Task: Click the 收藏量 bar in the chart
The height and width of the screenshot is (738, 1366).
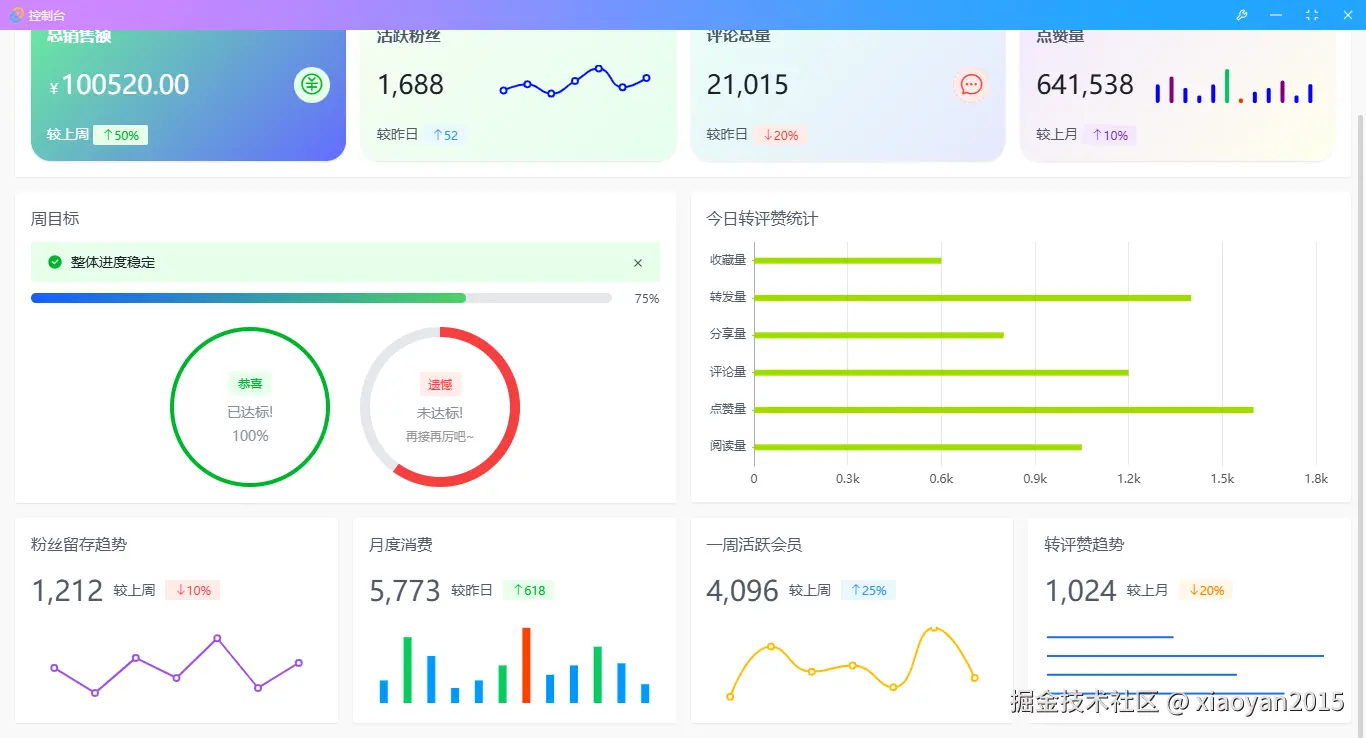Action: (847, 260)
